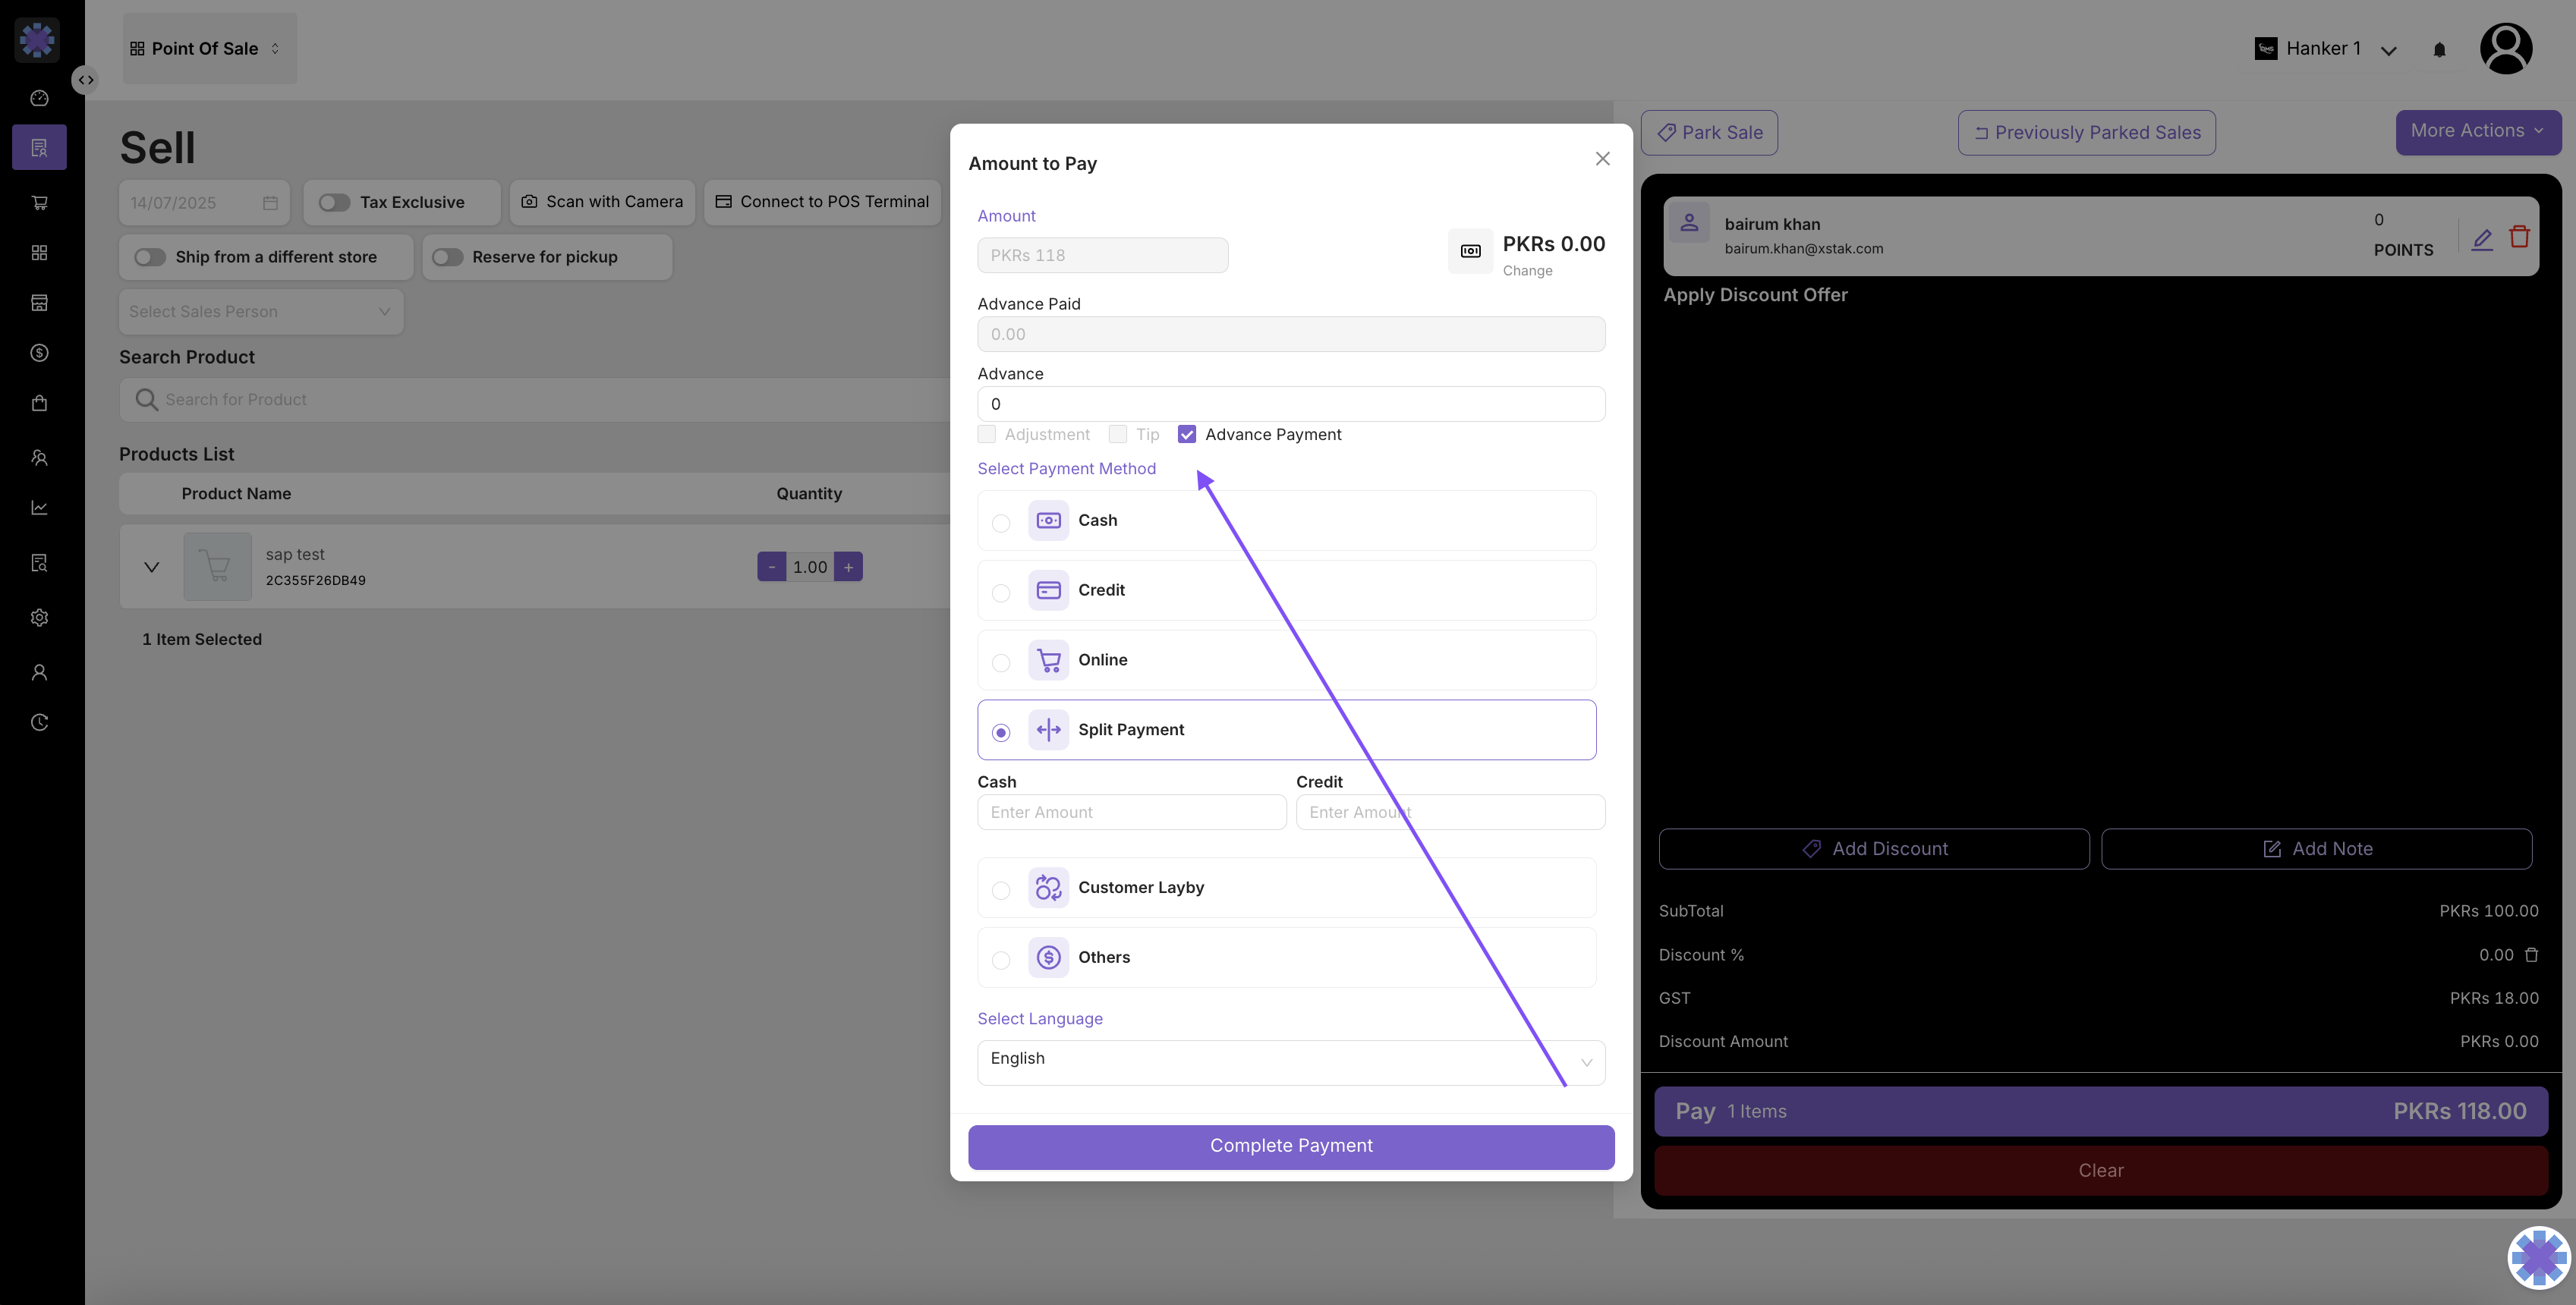Toggle the Tax Exclusive switch
The height and width of the screenshot is (1305, 2576).
point(334,202)
